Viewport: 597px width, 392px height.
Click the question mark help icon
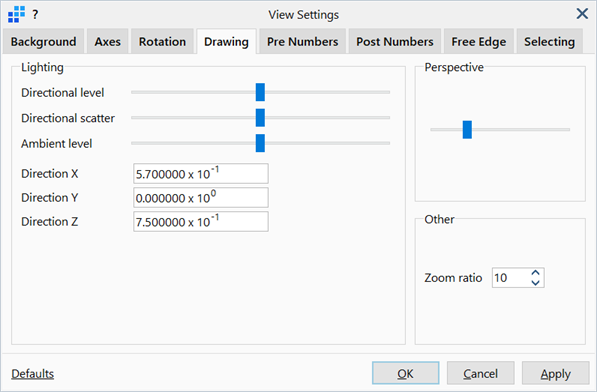[35, 15]
